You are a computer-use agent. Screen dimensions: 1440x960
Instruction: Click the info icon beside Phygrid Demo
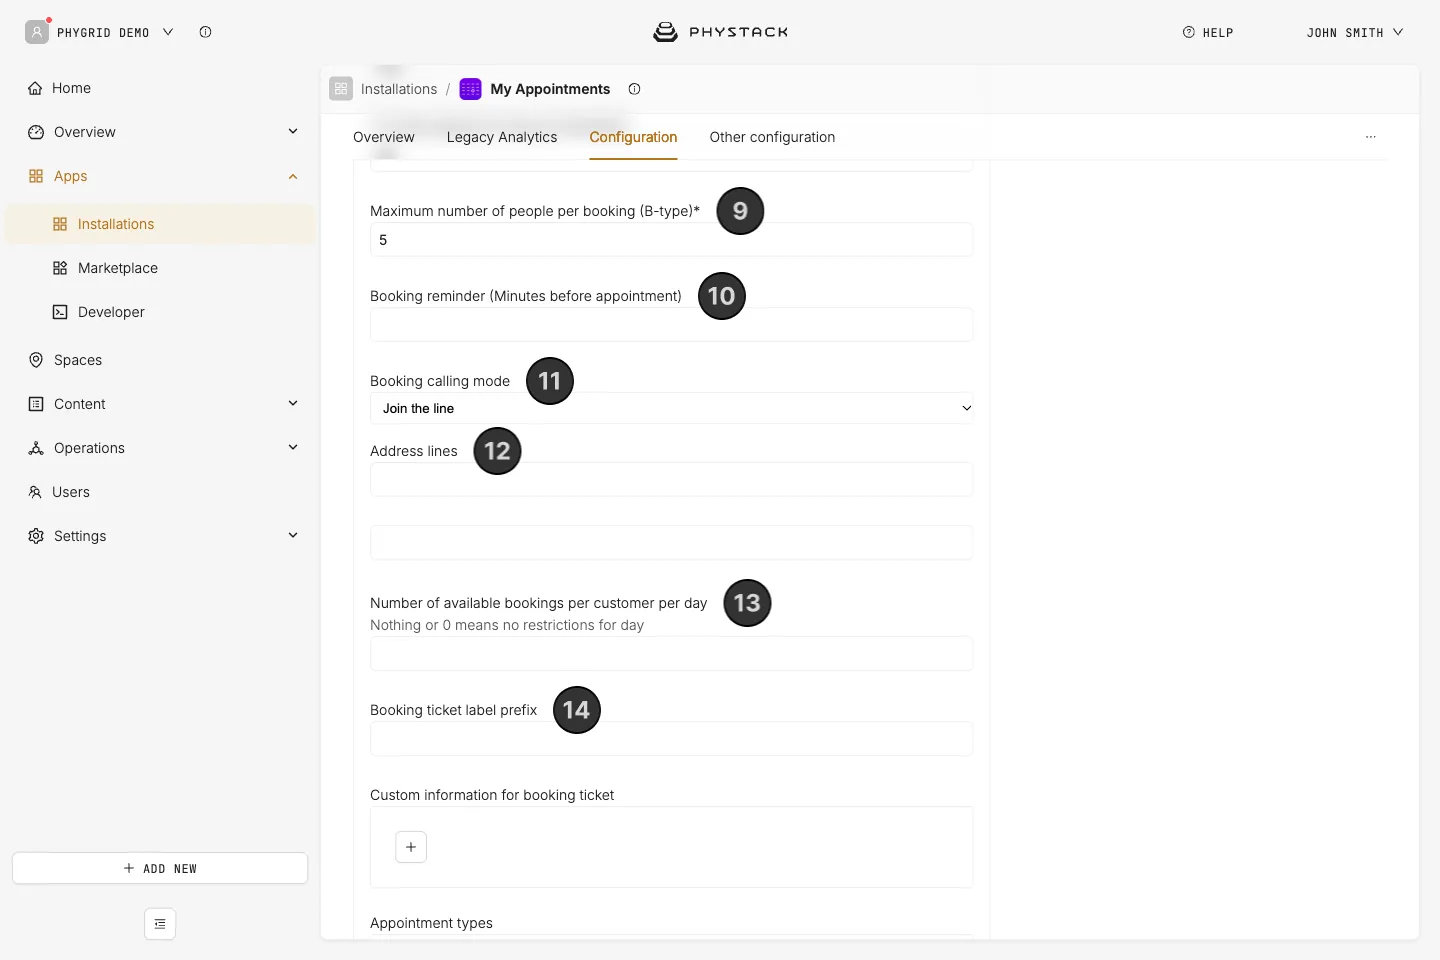[205, 32]
